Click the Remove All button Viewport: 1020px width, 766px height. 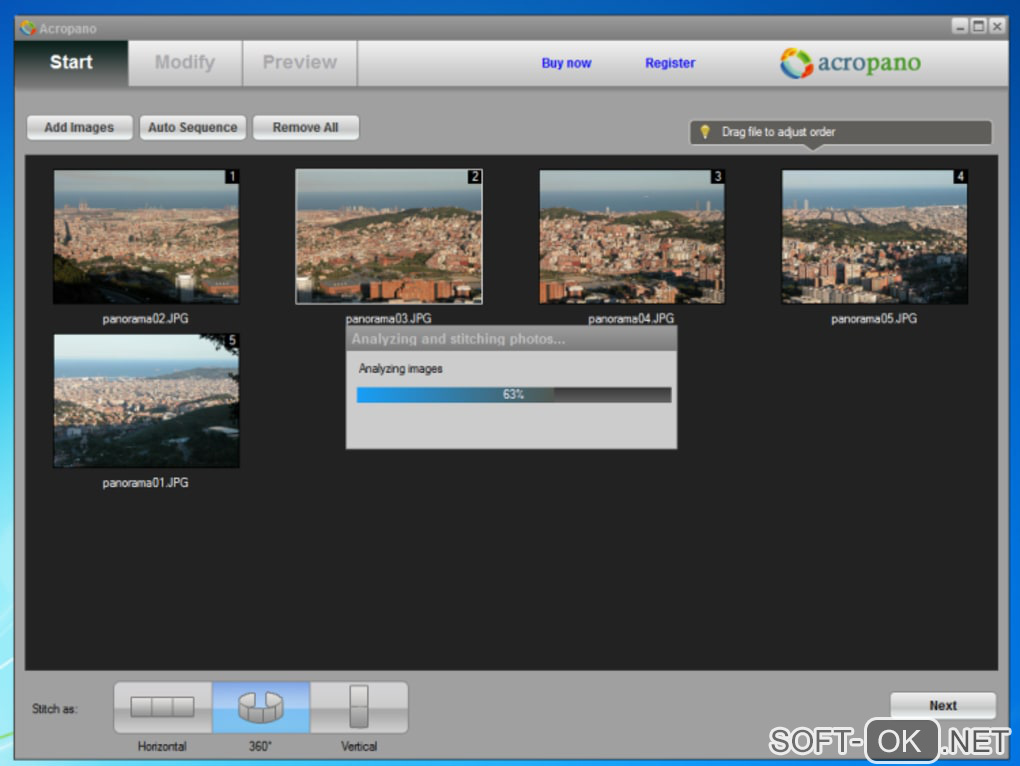(306, 127)
